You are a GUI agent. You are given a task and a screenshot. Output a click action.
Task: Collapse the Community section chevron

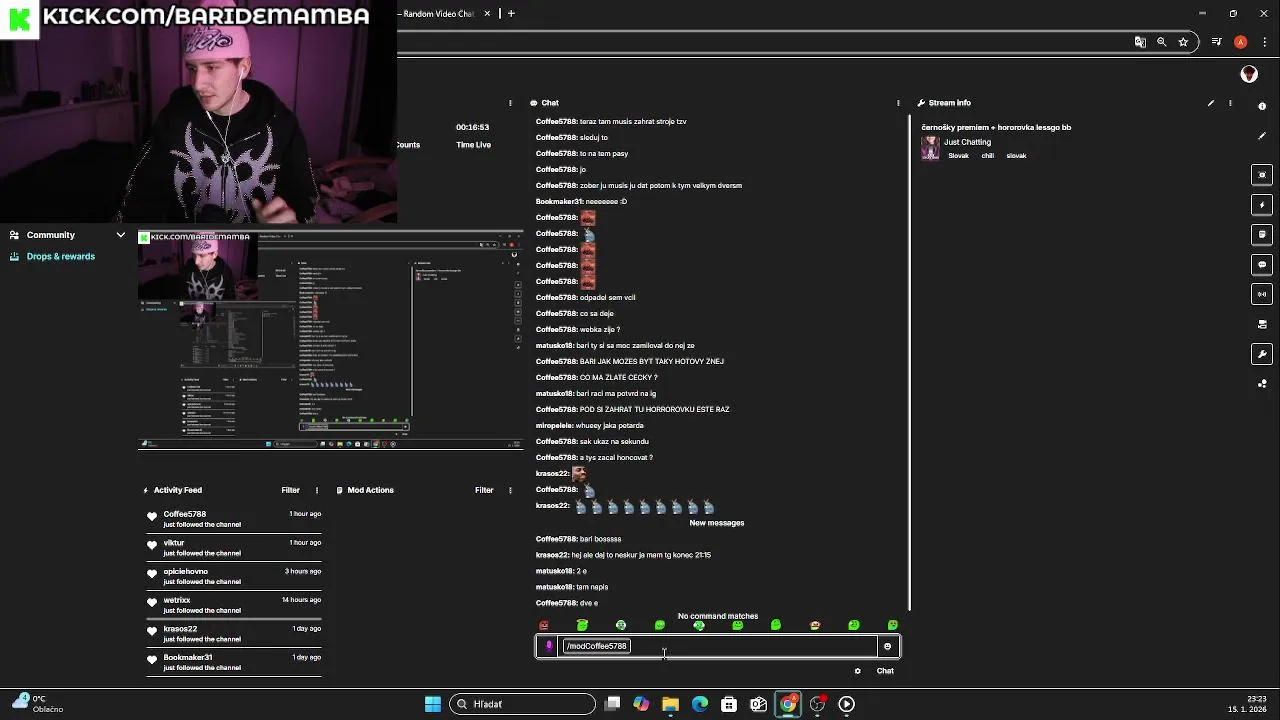pos(120,235)
